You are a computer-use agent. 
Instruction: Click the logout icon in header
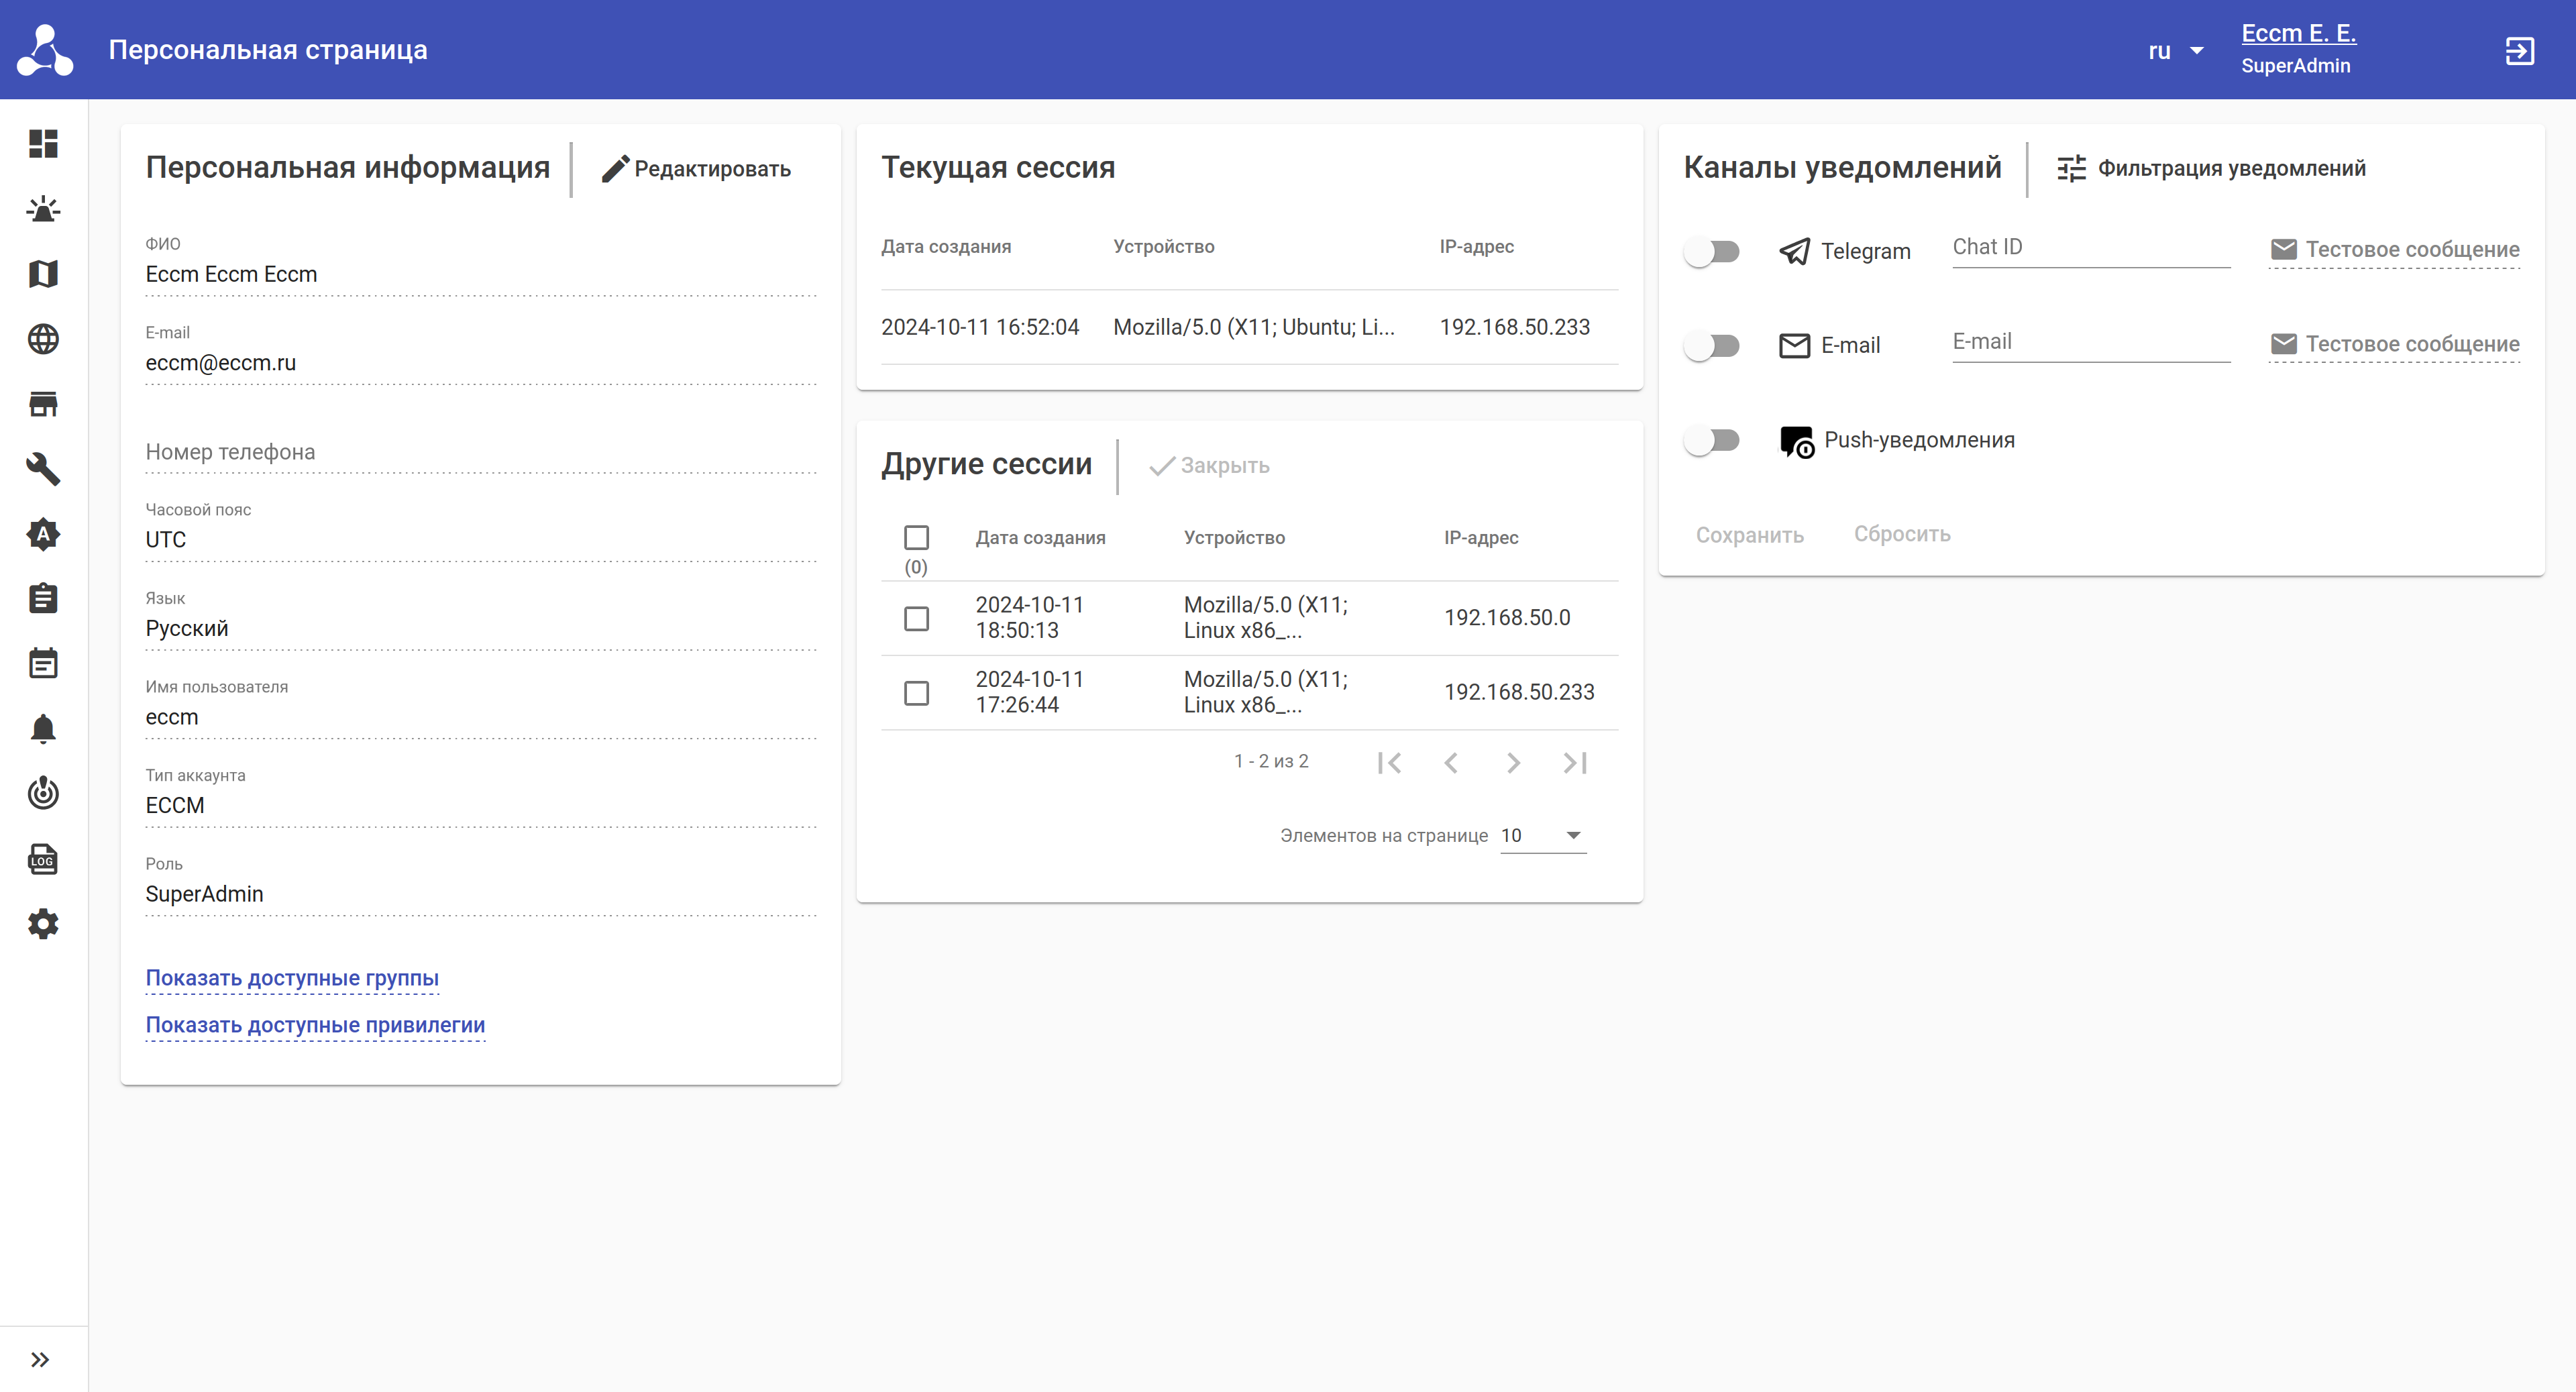pos(2519,50)
